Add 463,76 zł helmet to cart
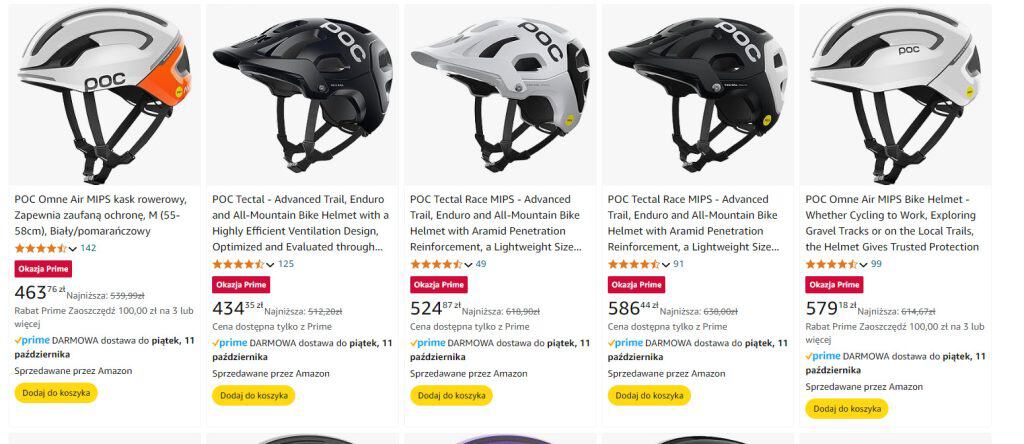 tap(56, 393)
